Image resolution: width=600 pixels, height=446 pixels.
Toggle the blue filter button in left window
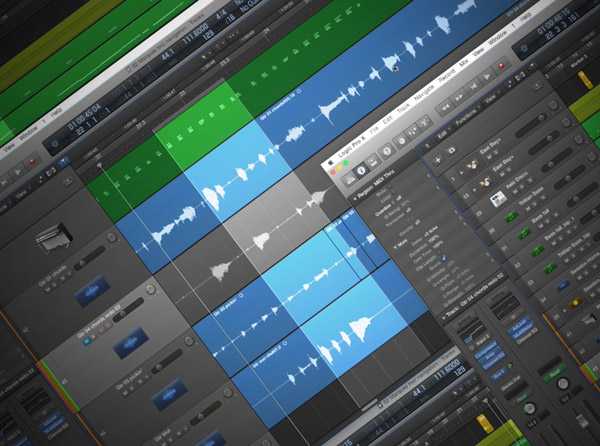[x=65, y=162]
